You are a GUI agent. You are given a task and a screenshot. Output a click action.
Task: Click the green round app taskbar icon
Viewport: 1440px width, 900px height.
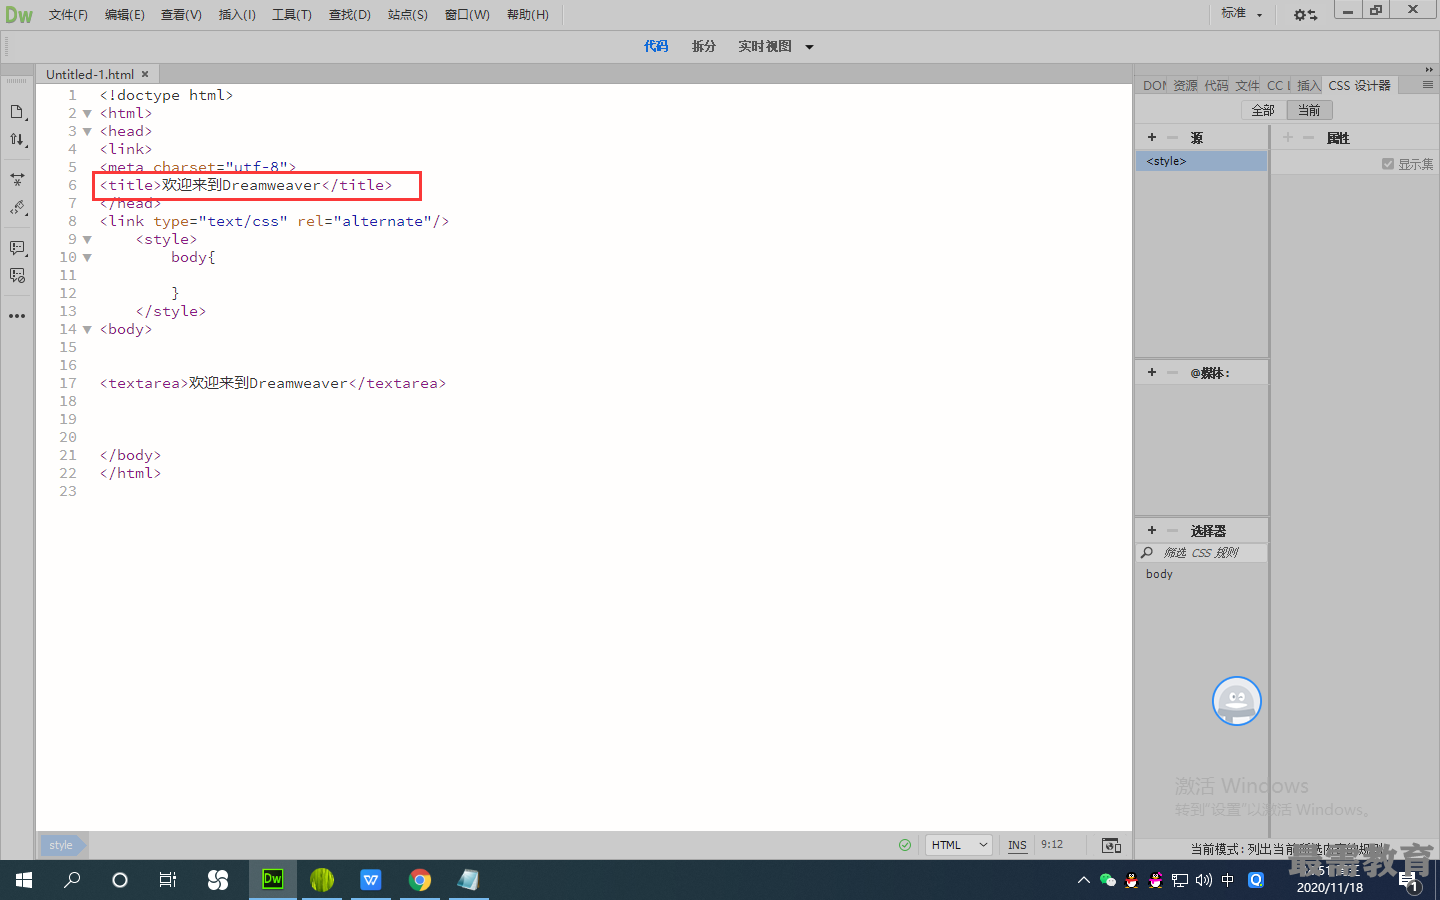click(322, 880)
